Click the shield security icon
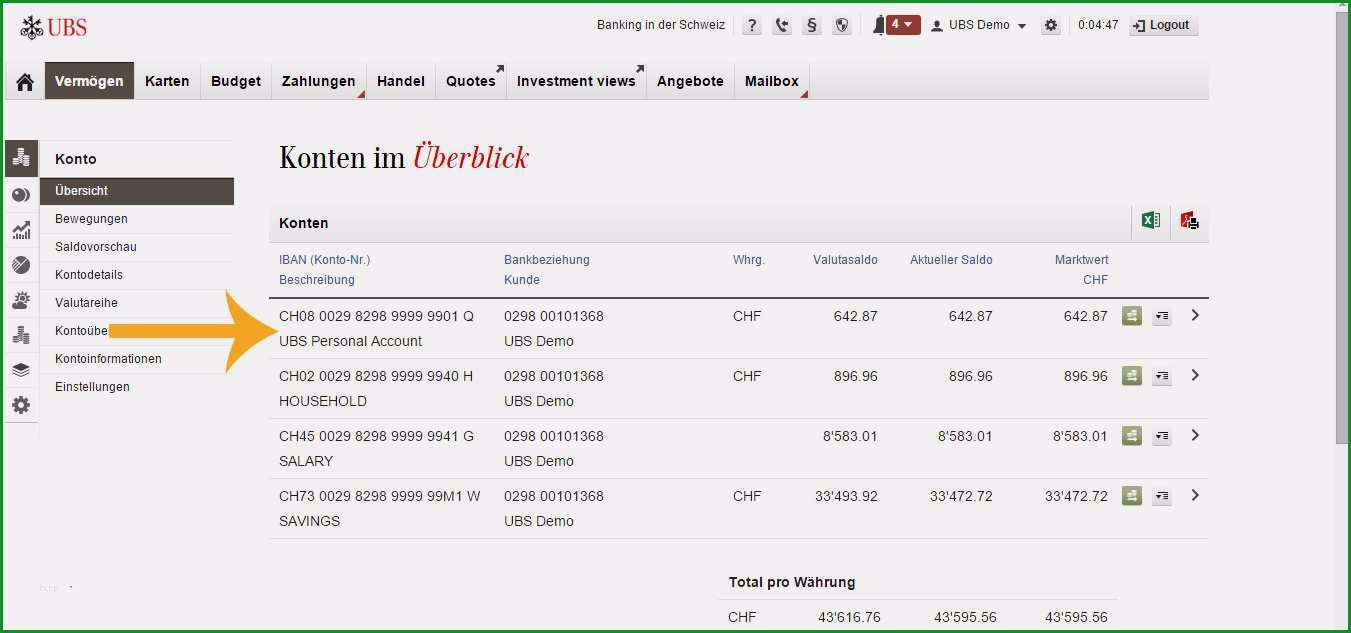Screen dimensions: 1351x633 [842, 26]
